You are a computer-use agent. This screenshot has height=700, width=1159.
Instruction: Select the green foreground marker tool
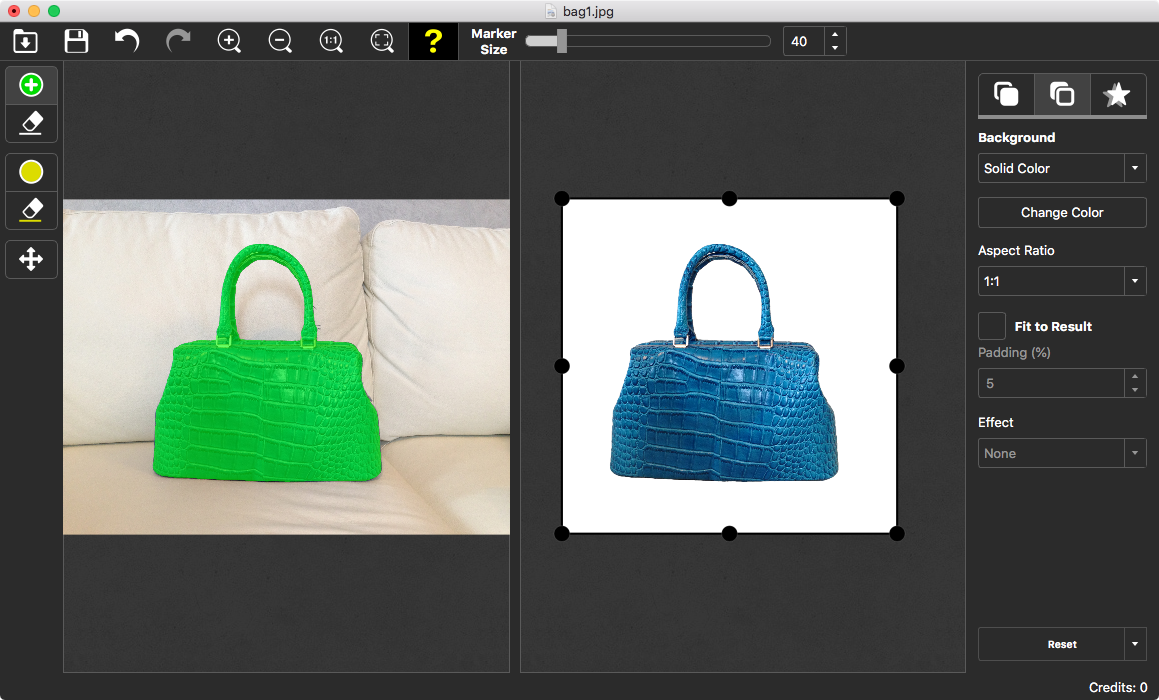(x=31, y=86)
